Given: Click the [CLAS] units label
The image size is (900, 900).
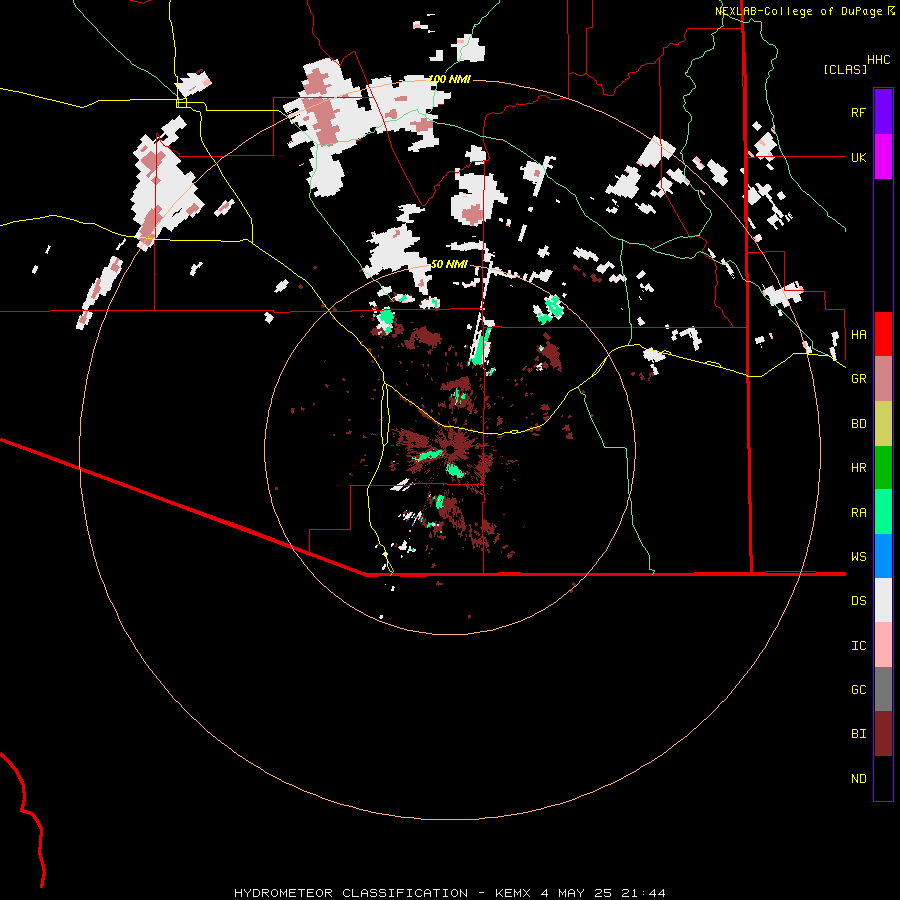Looking at the screenshot, I should tap(845, 69).
